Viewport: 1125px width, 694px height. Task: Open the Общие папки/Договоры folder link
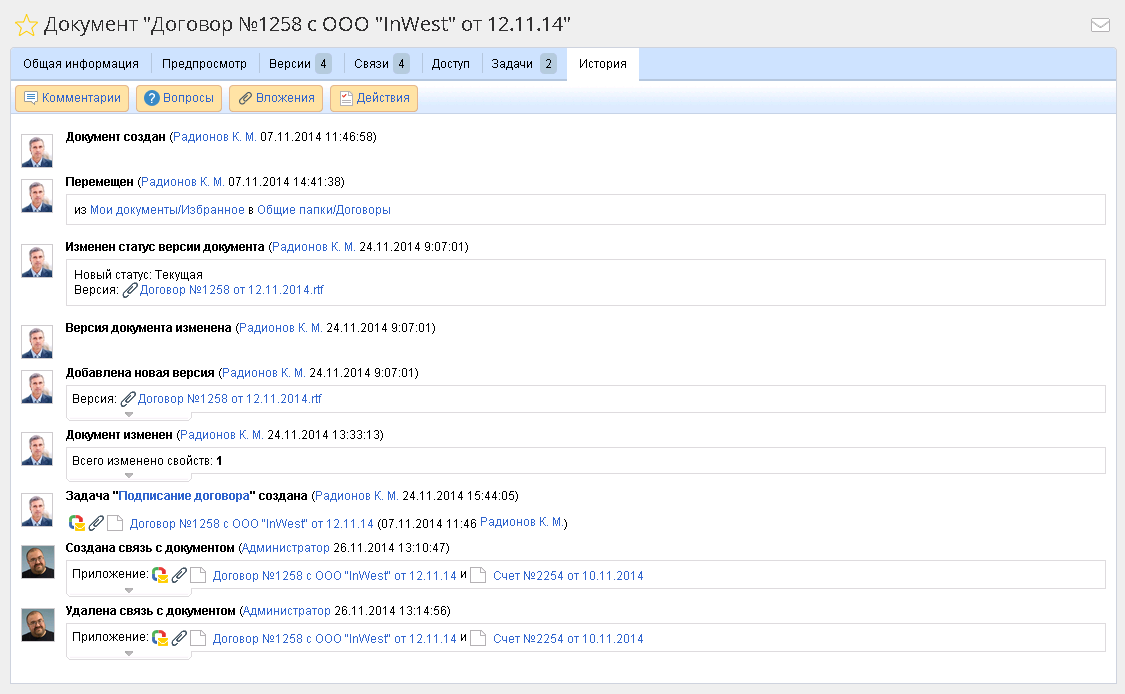tap(324, 210)
